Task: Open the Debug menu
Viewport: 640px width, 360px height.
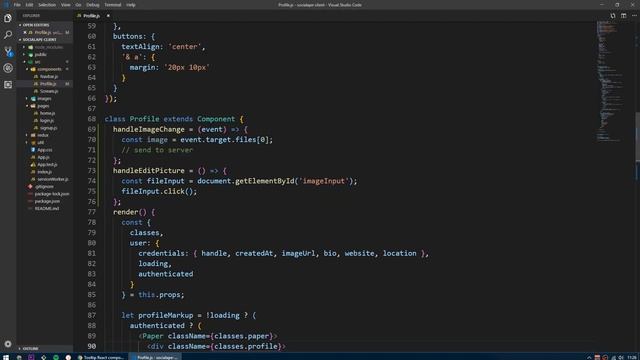Action: (93, 5)
